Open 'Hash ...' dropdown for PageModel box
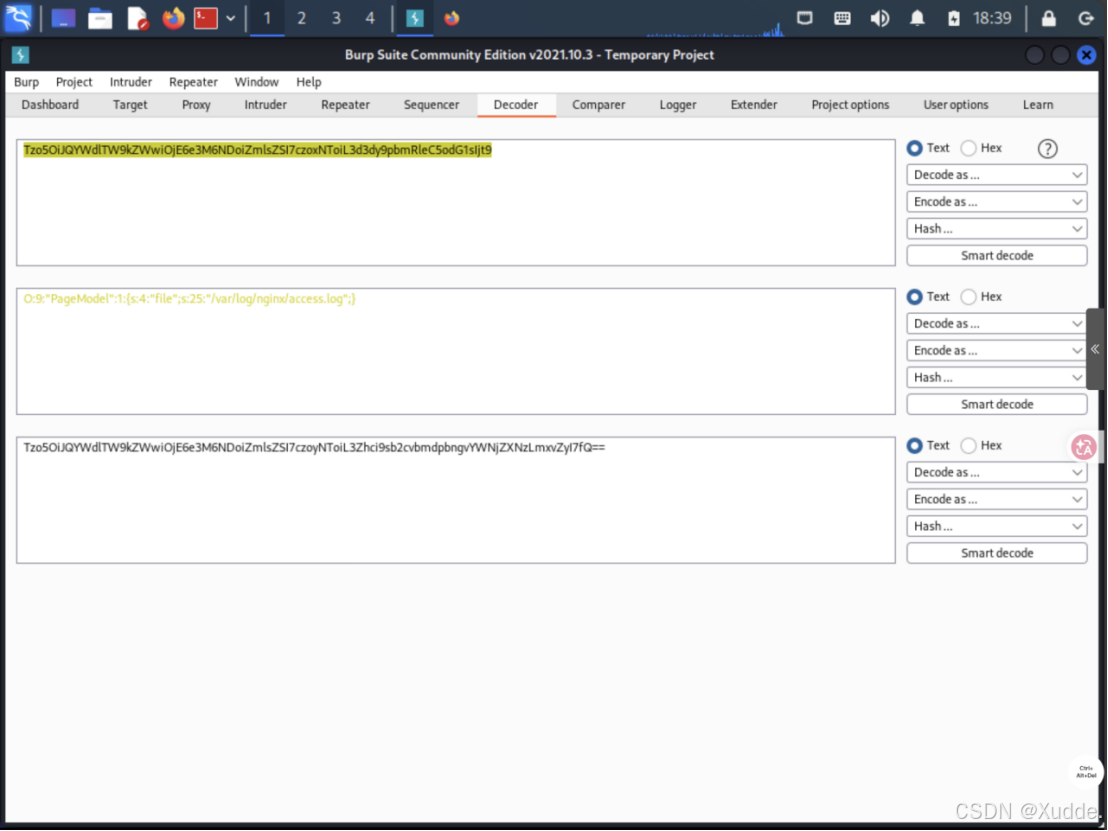 pos(996,377)
